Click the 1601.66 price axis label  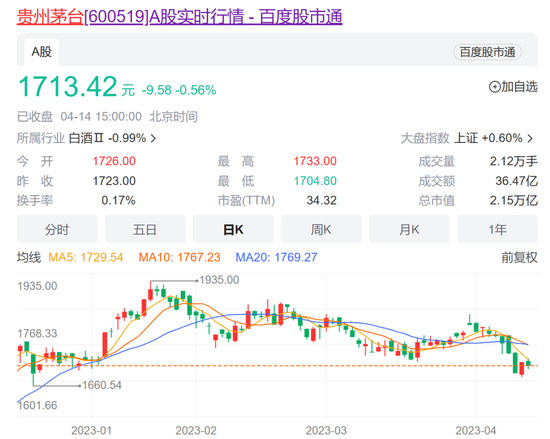[x=37, y=405]
